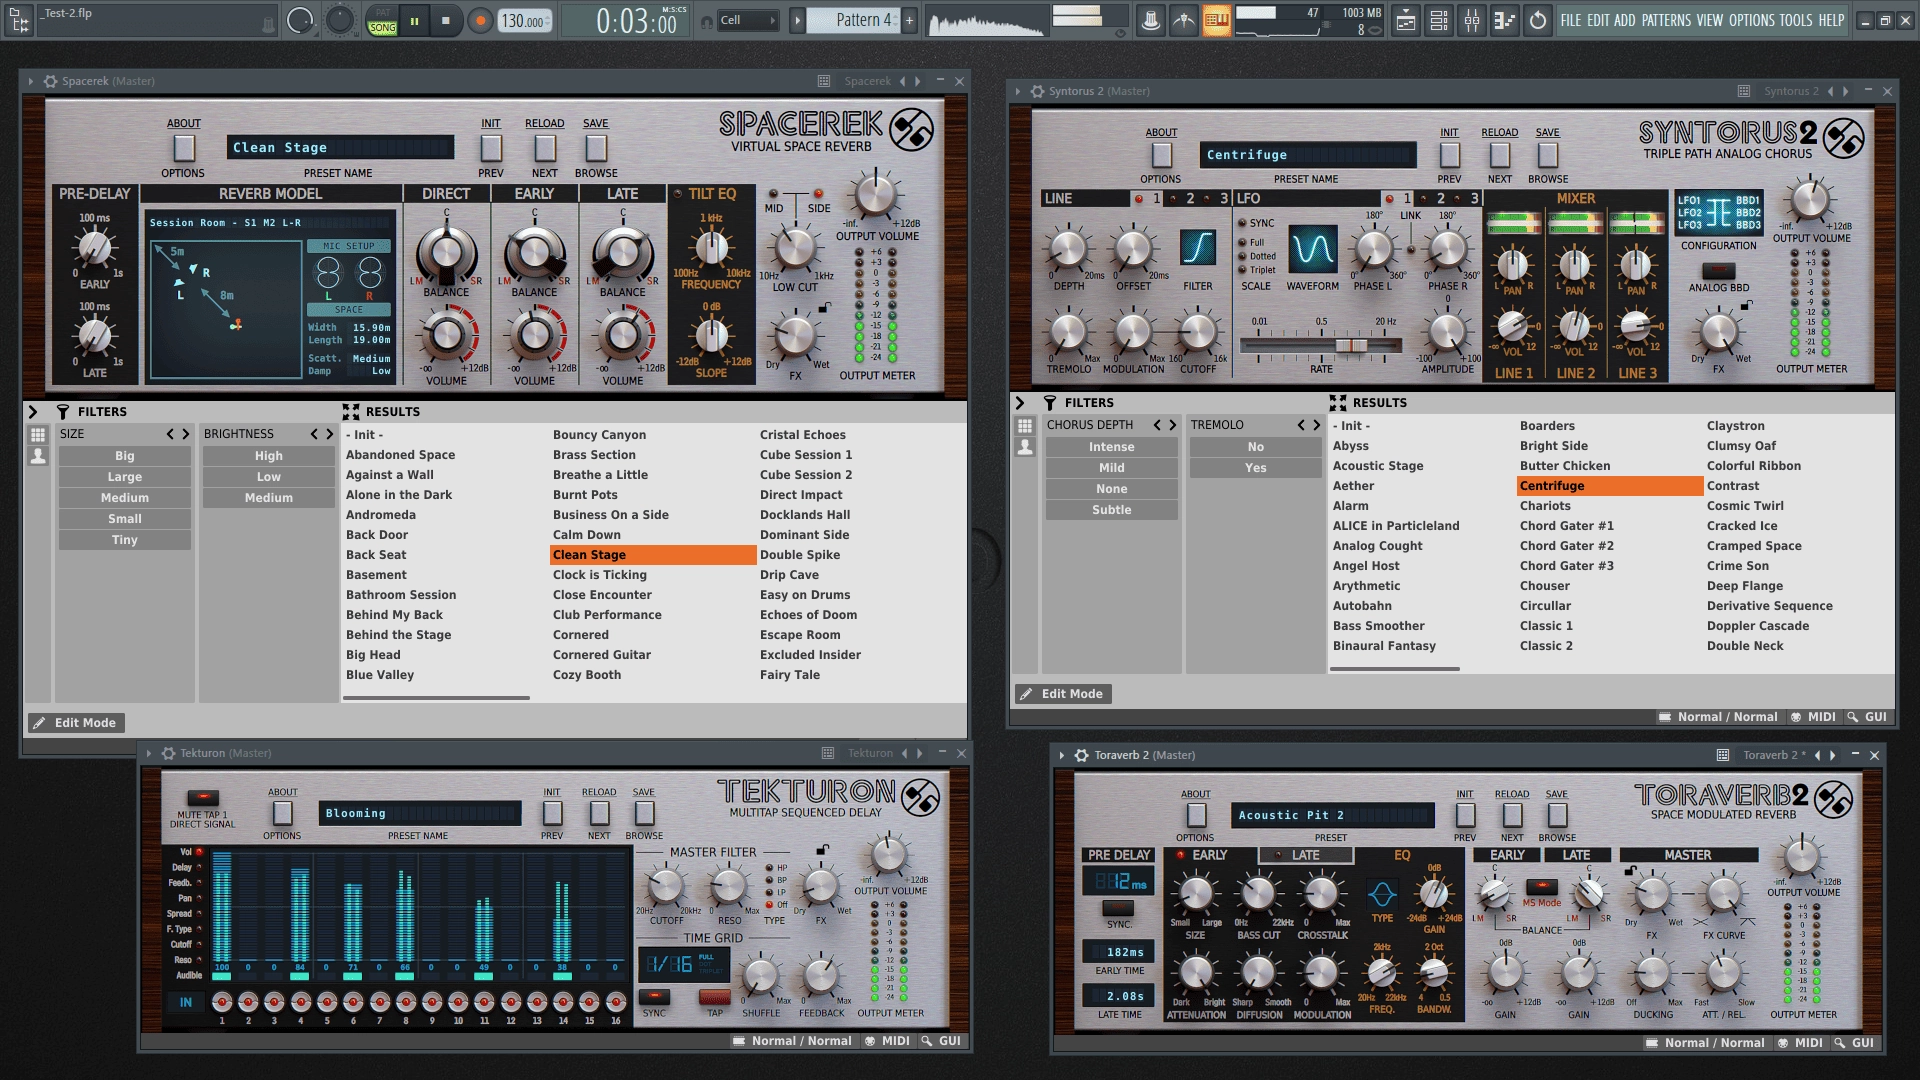The height and width of the screenshot is (1080, 1920).
Task: Toggle Toraverb pre-delay SYNC switch
Action: 1118,908
